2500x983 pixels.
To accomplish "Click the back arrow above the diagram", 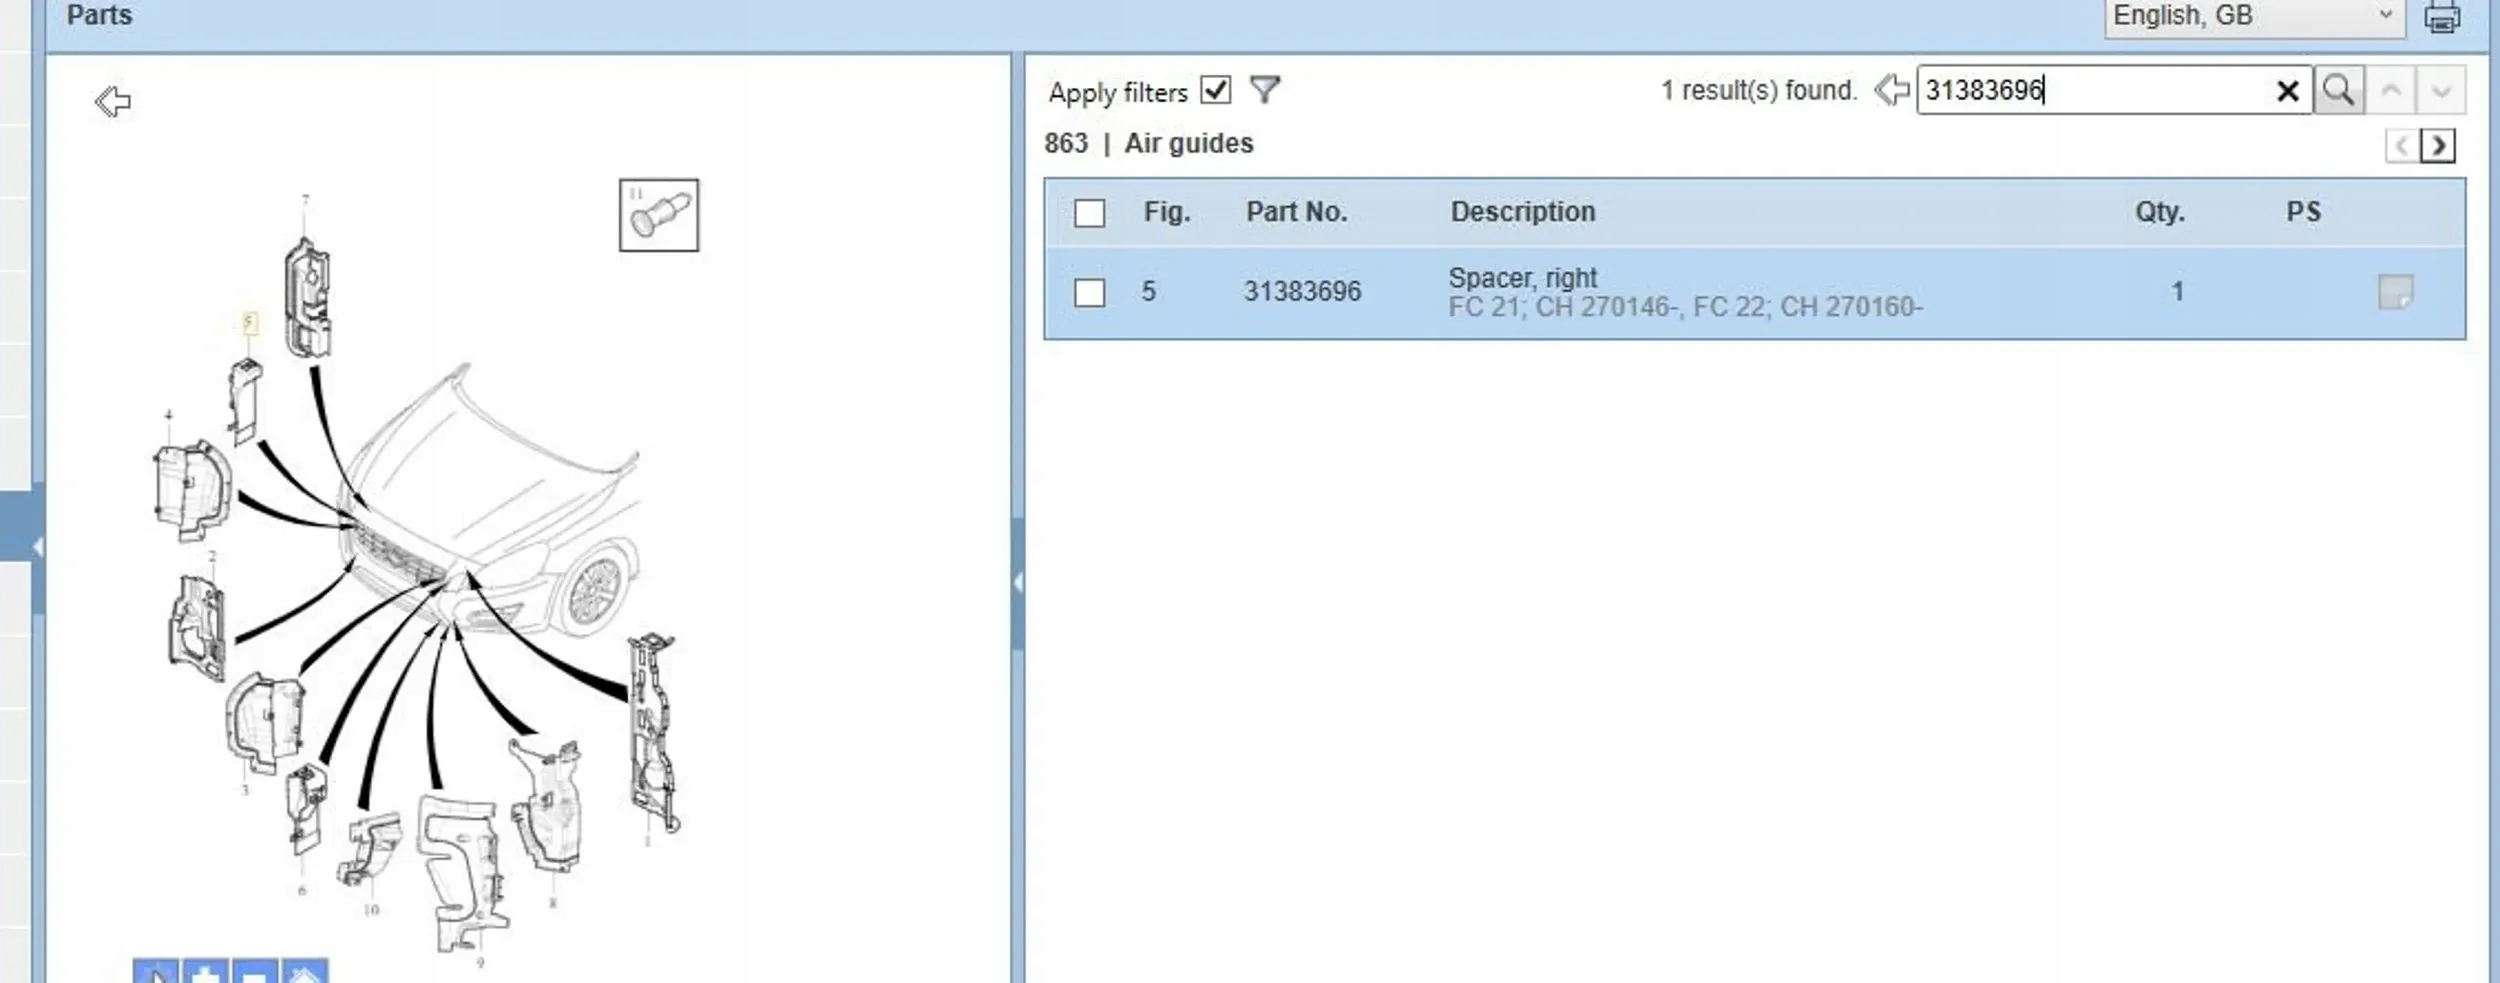I will pos(113,101).
